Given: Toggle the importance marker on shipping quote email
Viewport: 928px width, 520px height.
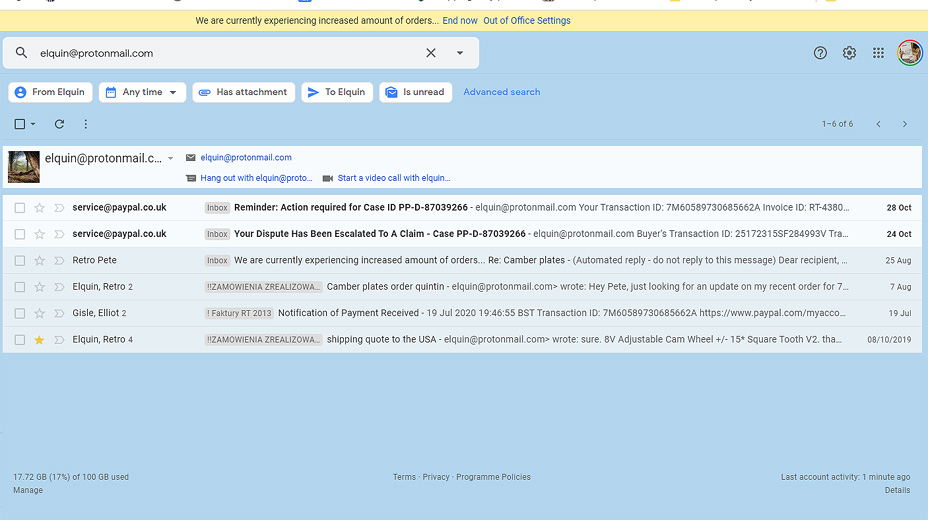Looking at the screenshot, I should (59, 340).
